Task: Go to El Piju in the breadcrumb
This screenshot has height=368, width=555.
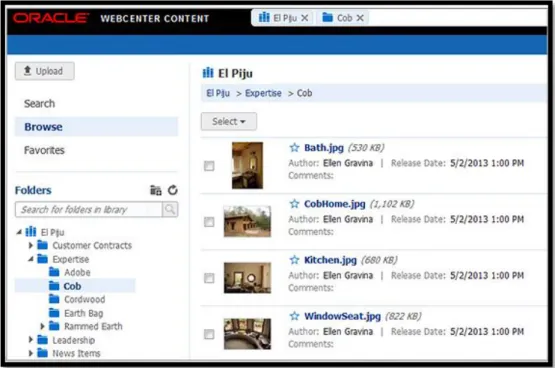Action: [x=218, y=93]
